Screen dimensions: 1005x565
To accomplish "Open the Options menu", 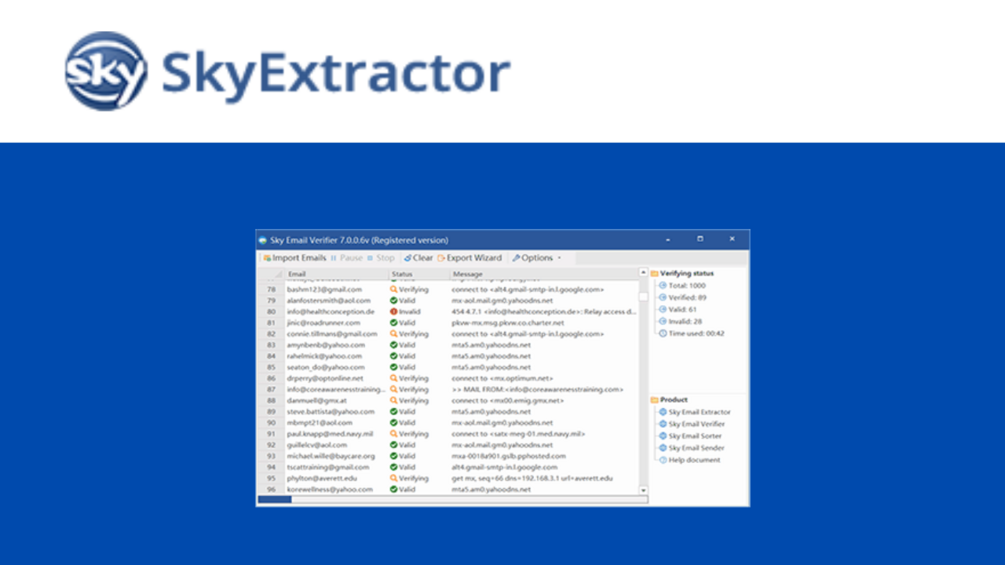I will [x=533, y=258].
